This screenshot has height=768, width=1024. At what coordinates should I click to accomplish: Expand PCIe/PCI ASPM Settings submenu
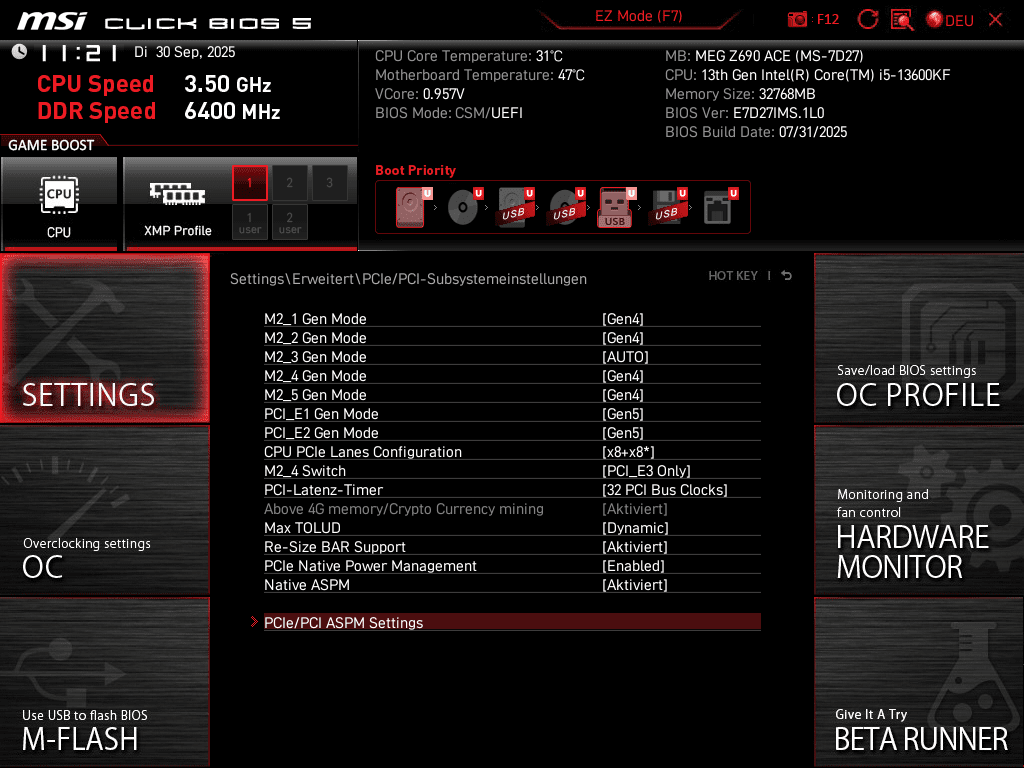point(512,622)
